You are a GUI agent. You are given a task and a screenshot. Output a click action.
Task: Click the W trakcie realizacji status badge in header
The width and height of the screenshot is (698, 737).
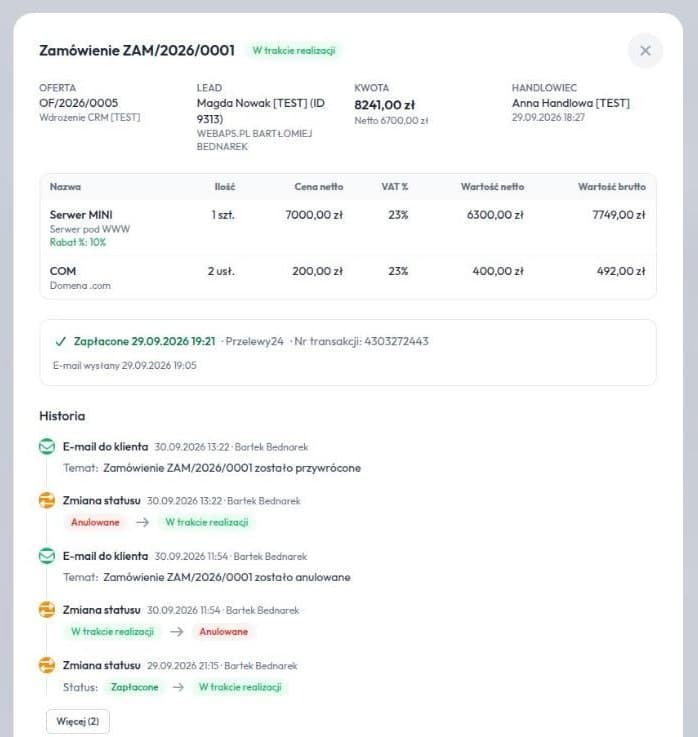click(294, 50)
